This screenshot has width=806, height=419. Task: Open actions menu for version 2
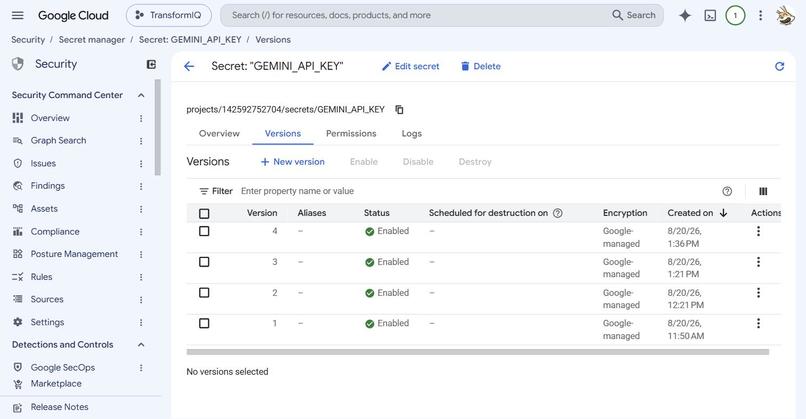click(x=758, y=293)
